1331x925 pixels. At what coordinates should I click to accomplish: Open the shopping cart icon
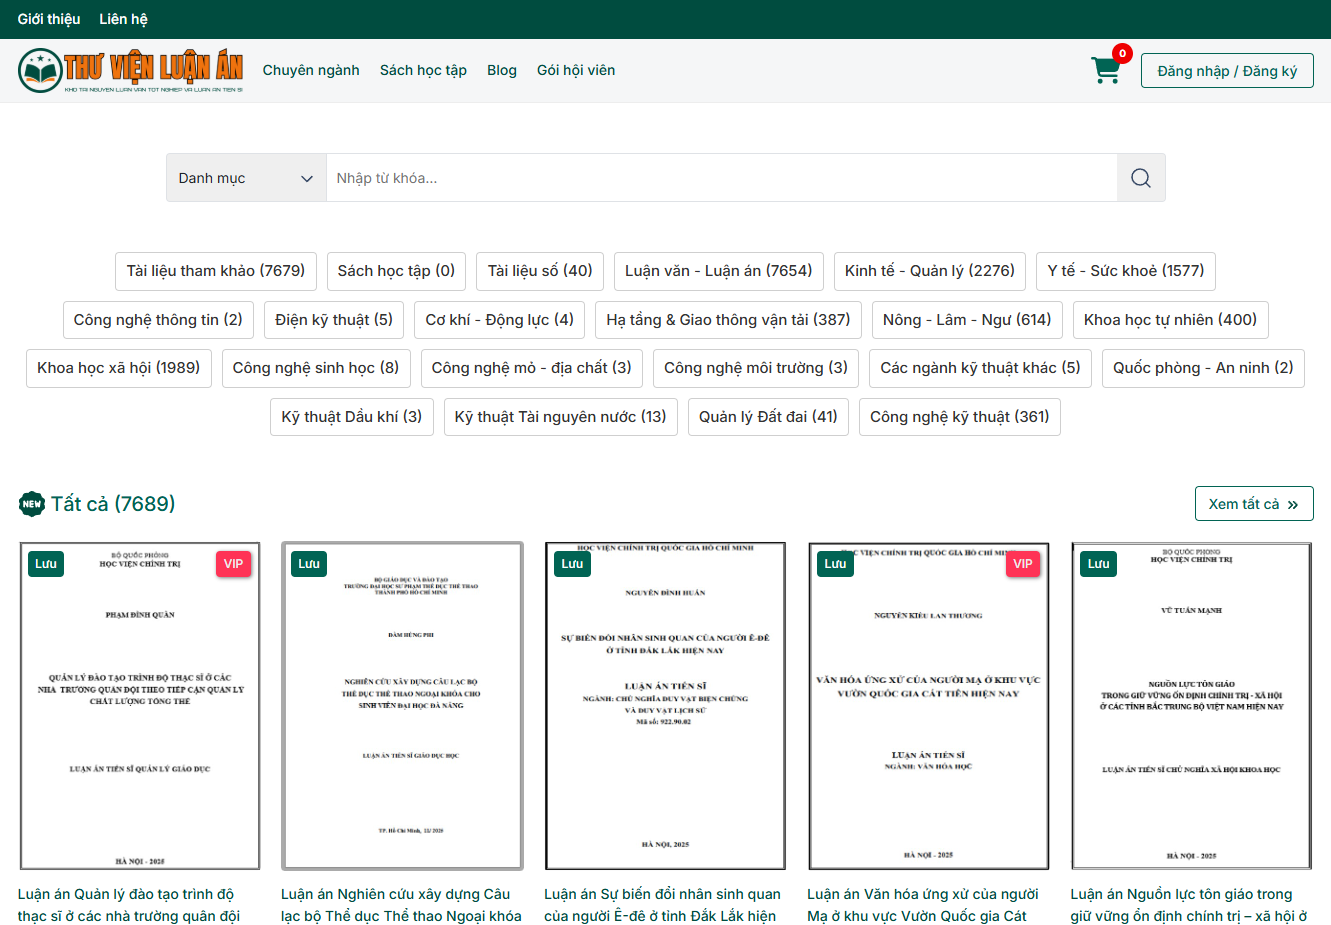1106,70
